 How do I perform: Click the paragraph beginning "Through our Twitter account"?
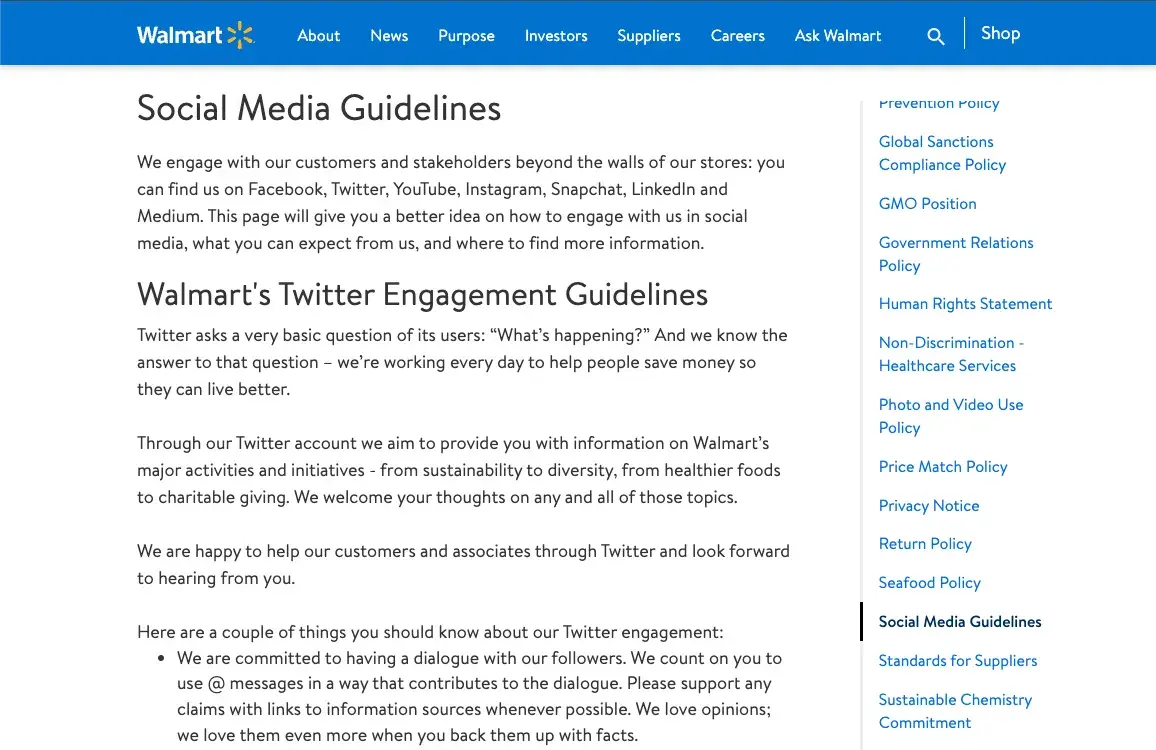point(459,471)
